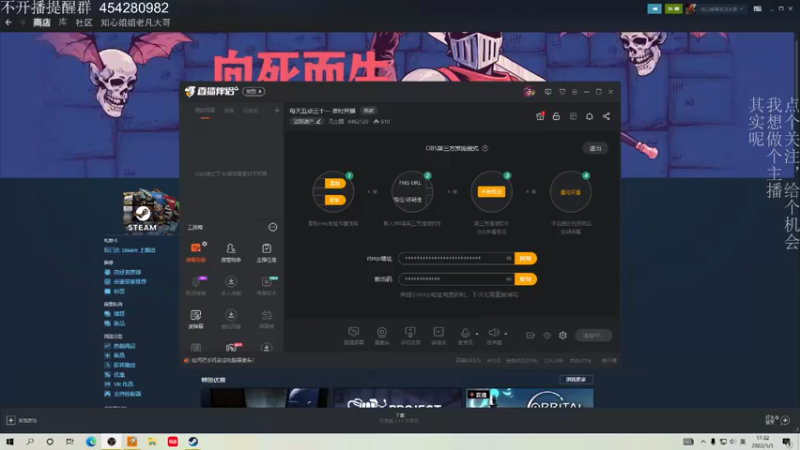800x450 pixels.
Task: Expand microphone options arrow
Action: point(477,334)
